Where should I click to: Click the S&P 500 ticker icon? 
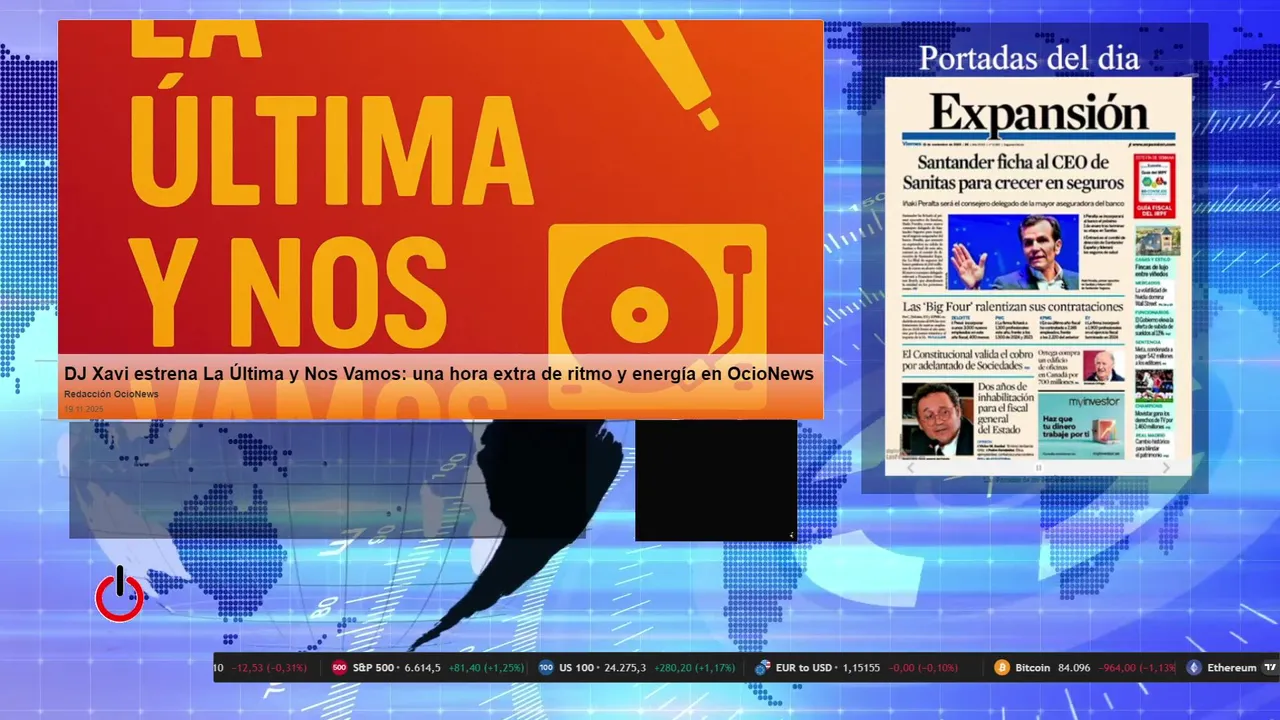[339, 667]
